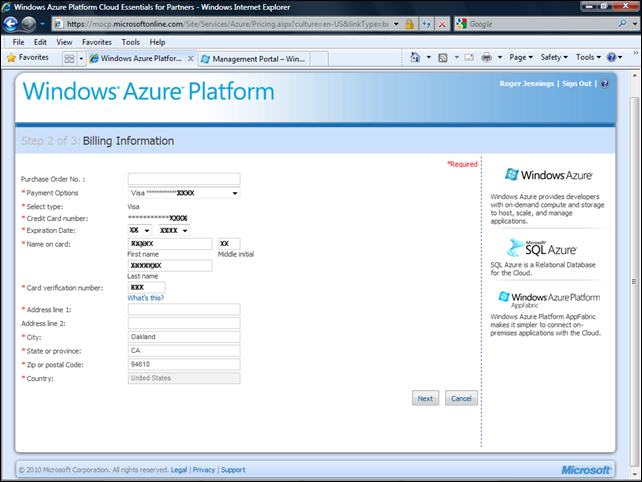
Task: Click the State or province field
Action: pyautogui.click(x=184, y=351)
